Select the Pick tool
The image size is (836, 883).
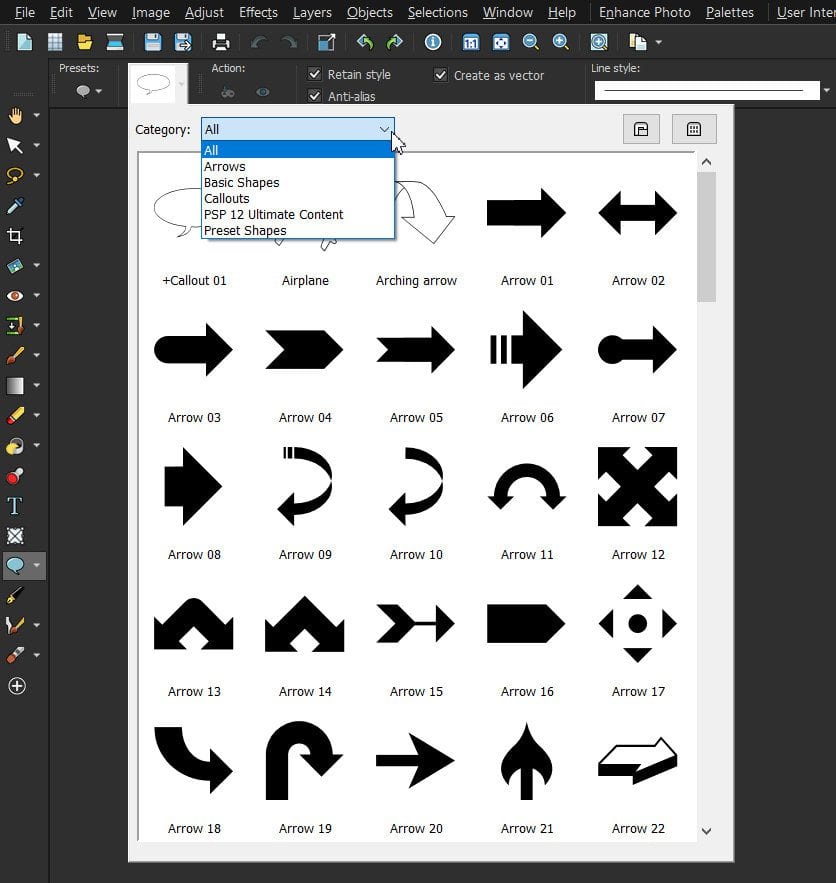coord(15,146)
